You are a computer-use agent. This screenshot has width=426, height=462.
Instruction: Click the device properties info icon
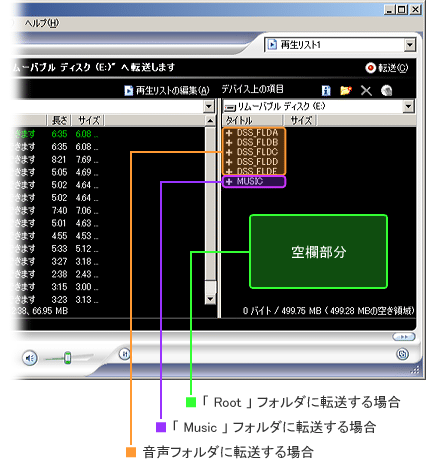(326, 90)
